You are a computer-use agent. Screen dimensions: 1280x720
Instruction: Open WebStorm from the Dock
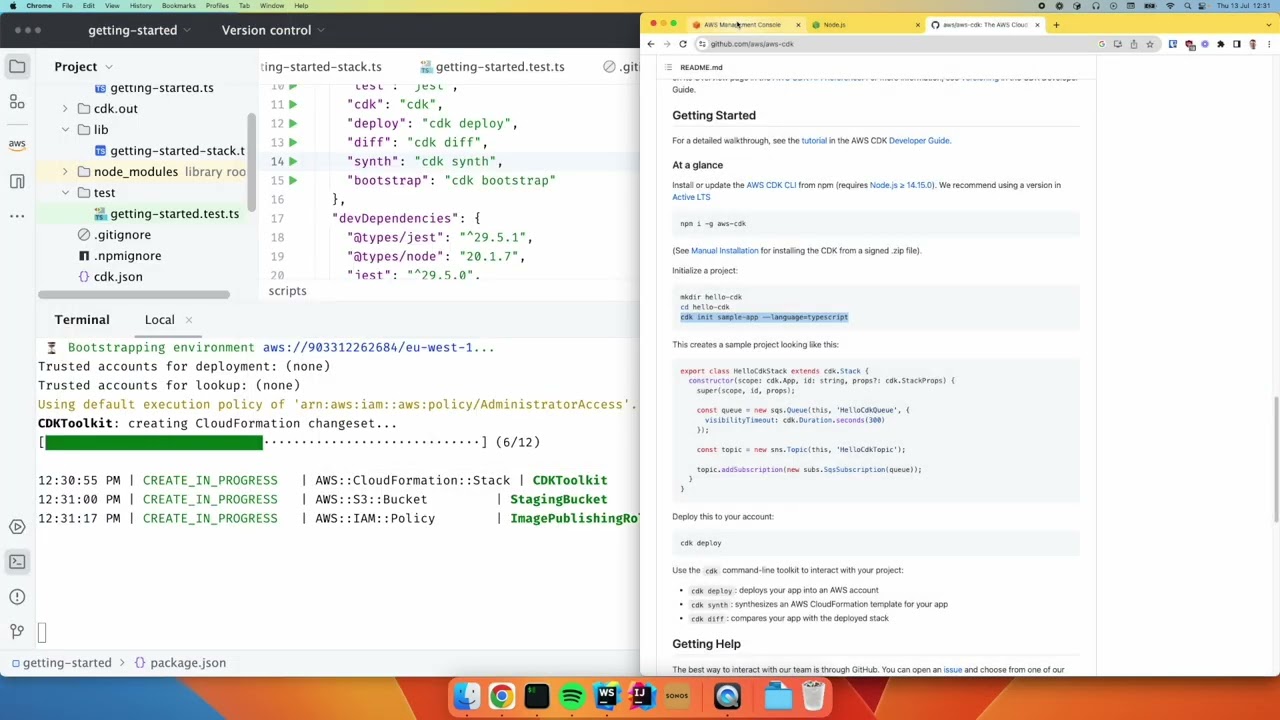point(607,696)
